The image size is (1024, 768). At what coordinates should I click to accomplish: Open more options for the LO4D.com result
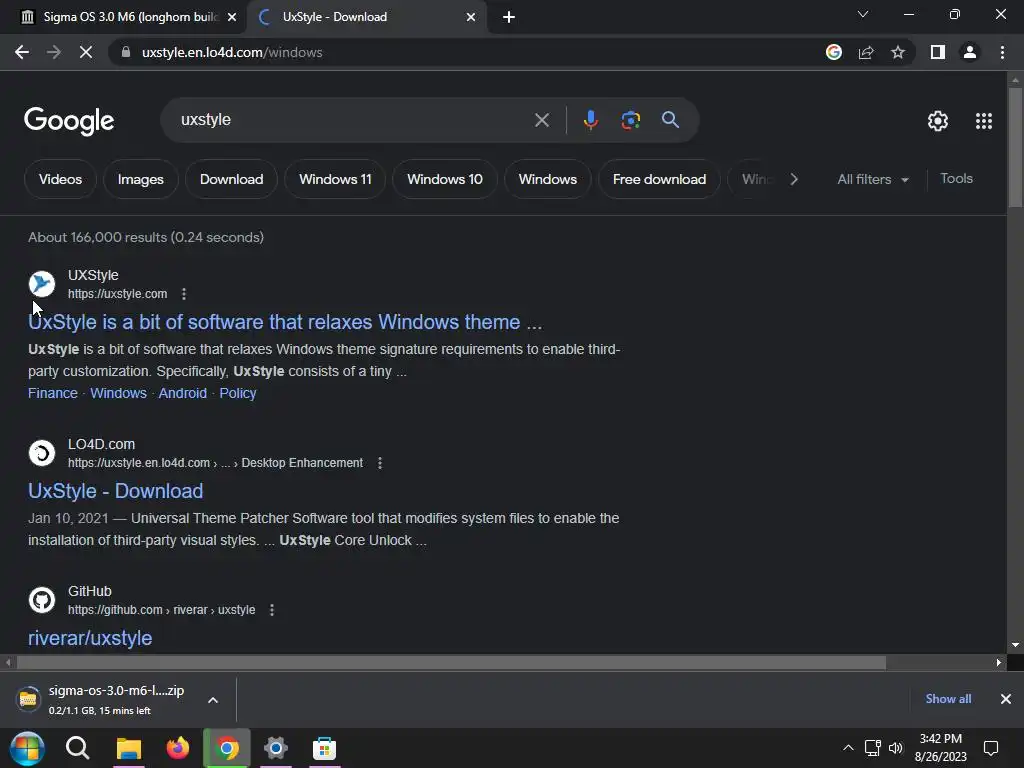point(379,463)
